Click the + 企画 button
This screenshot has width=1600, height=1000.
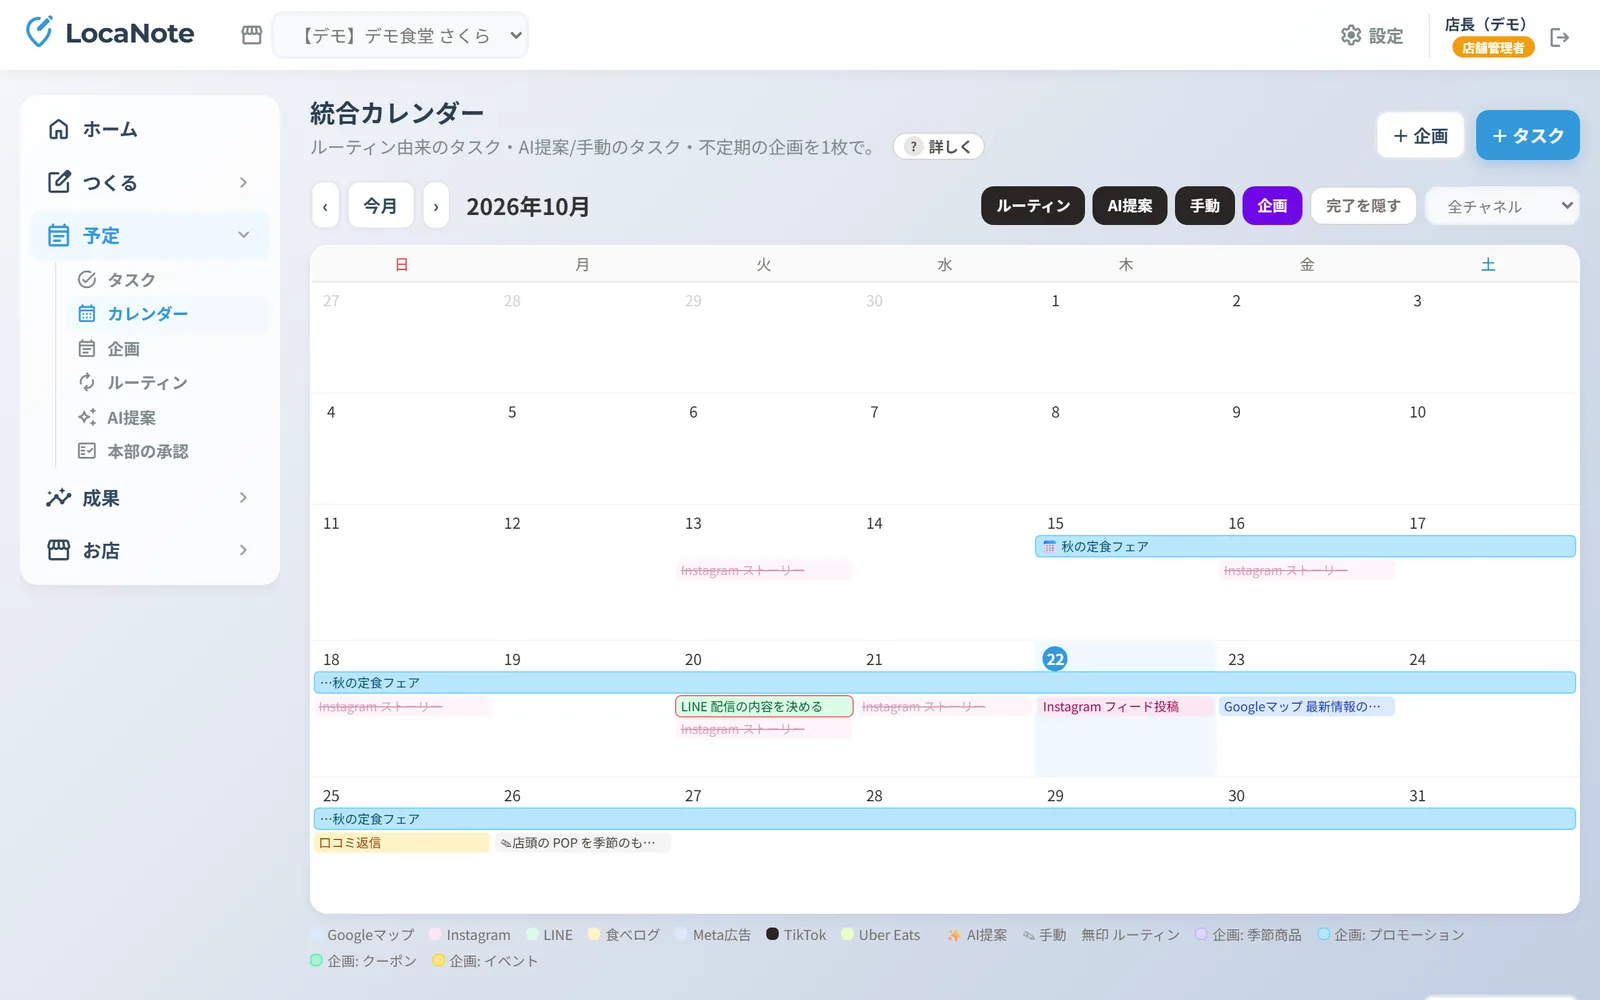[x=1420, y=135]
